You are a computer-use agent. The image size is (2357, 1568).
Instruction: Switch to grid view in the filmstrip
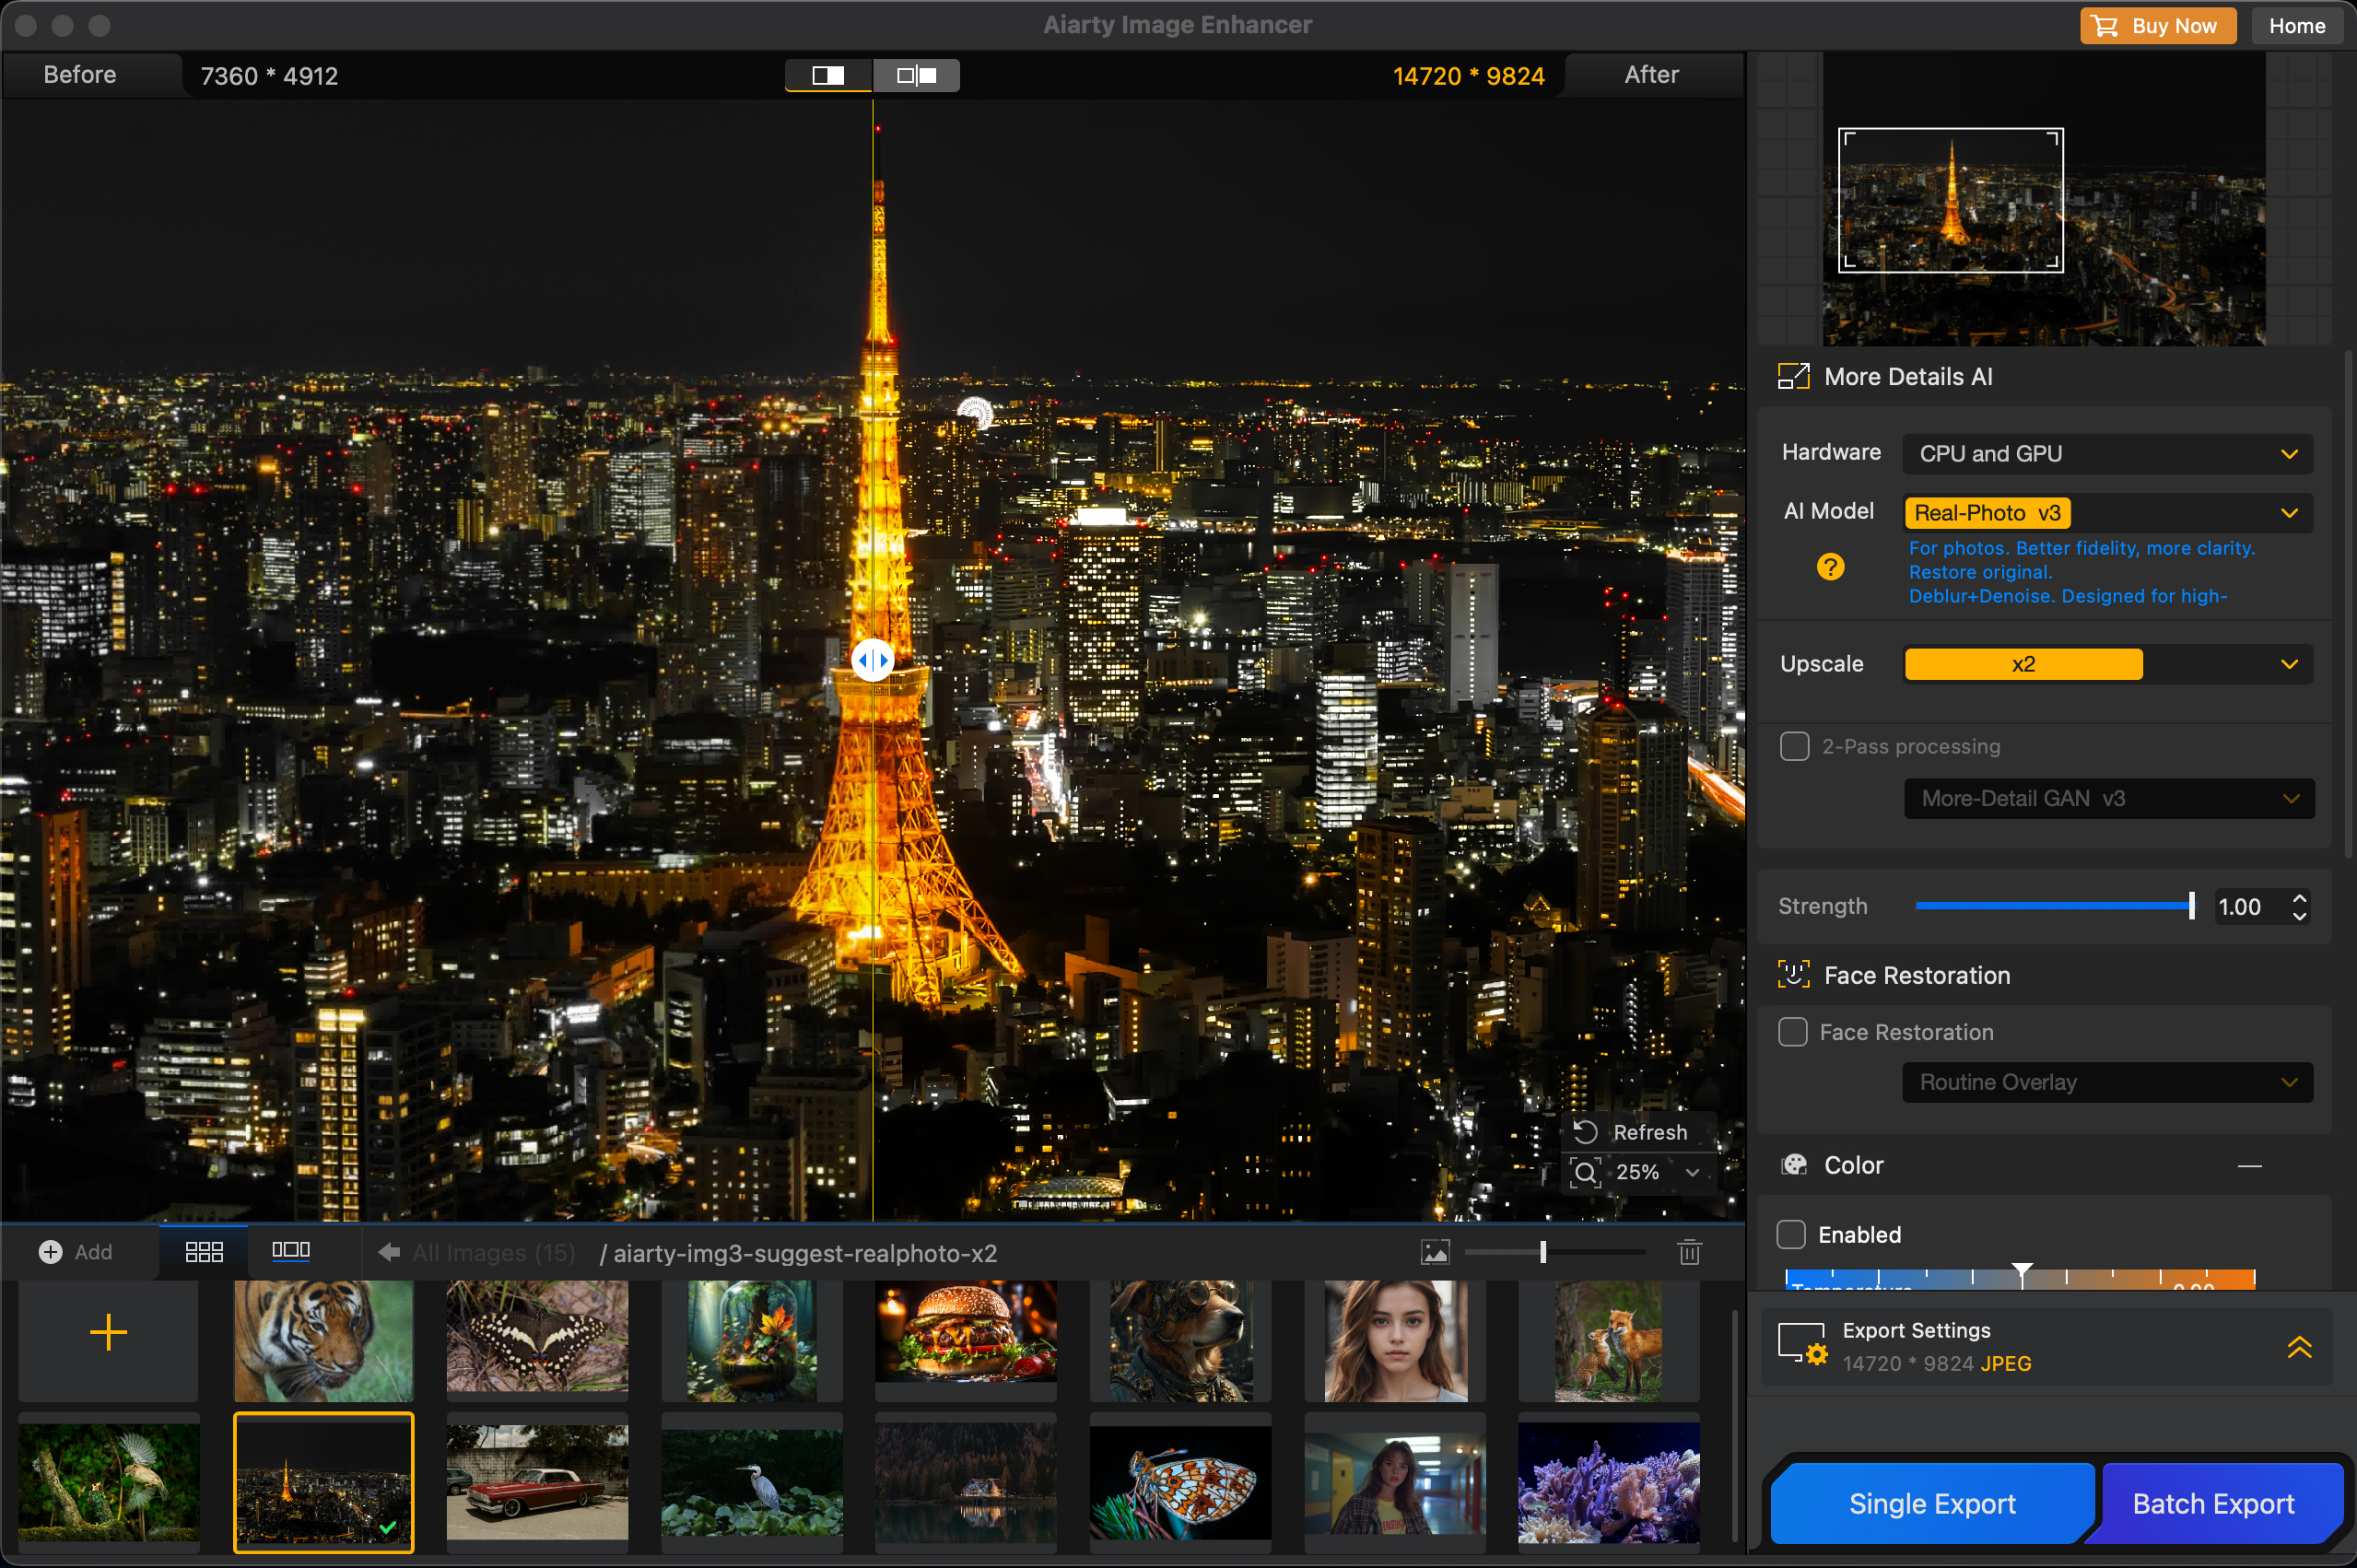pyautogui.click(x=203, y=1251)
